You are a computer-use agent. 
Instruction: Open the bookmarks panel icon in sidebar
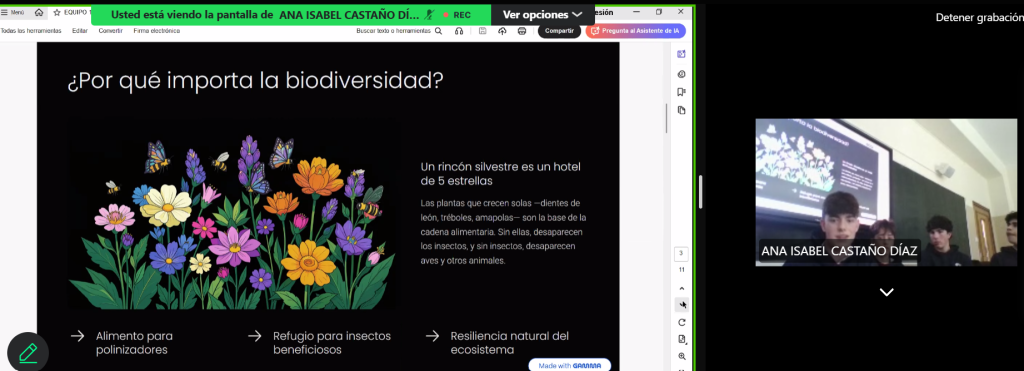[682, 92]
